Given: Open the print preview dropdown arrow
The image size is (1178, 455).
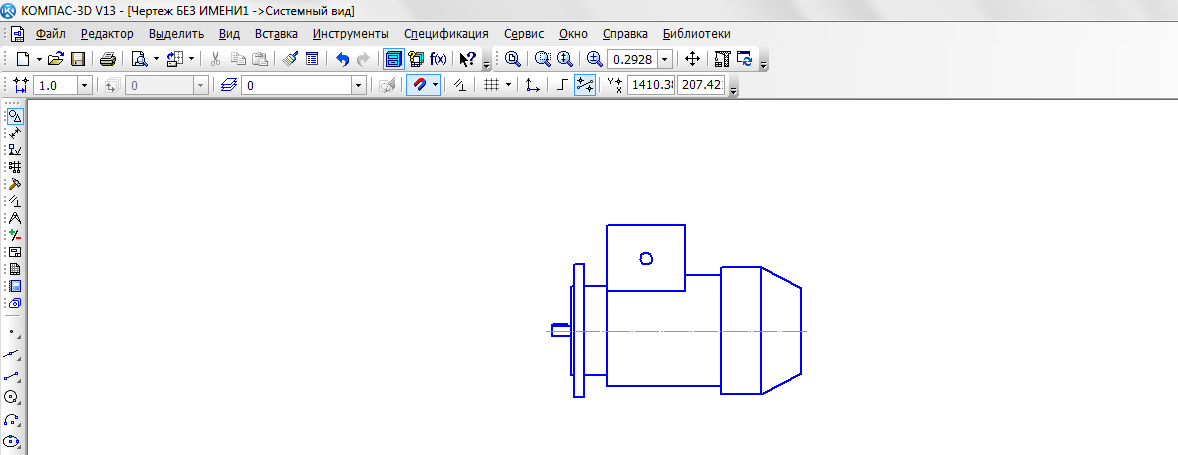Looking at the screenshot, I should [156, 59].
